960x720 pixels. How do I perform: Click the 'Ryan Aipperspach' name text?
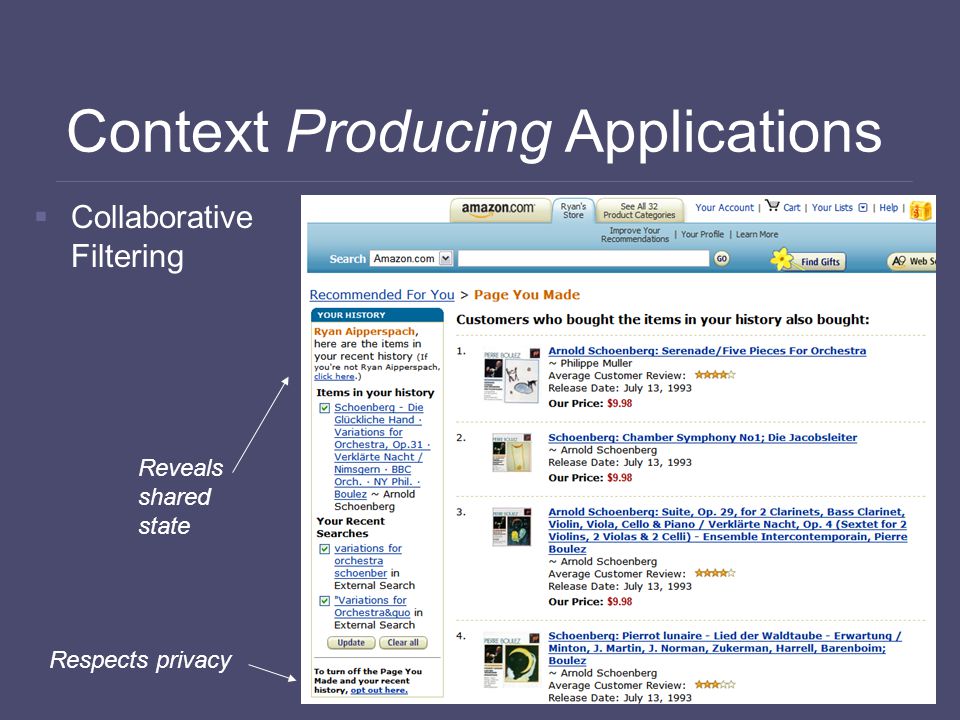[364, 331]
